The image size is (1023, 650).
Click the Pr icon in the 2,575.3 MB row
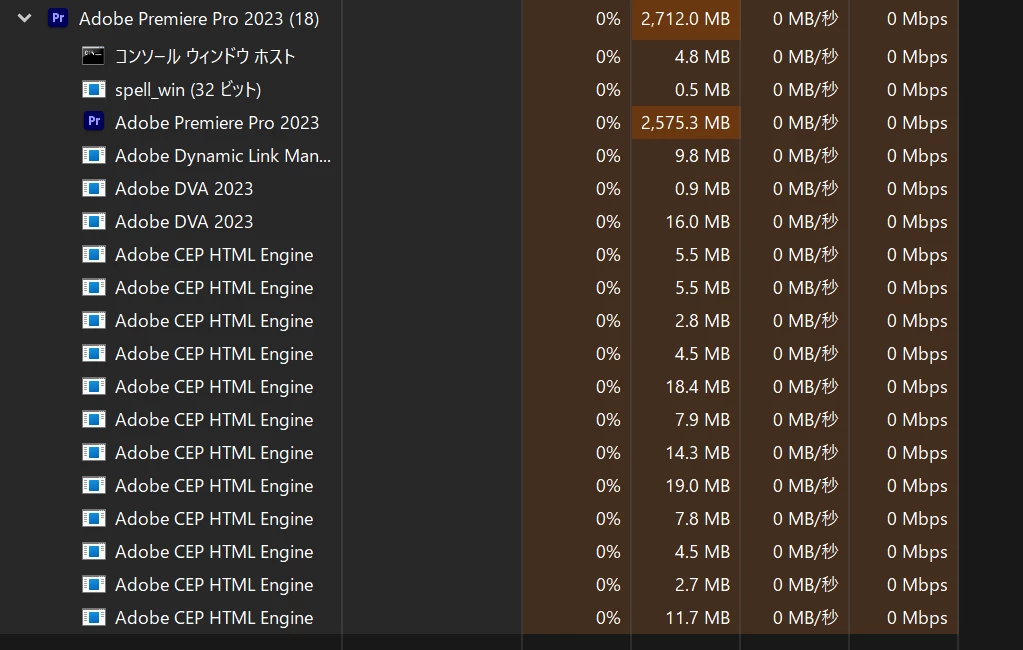pyautogui.click(x=94, y=121)
